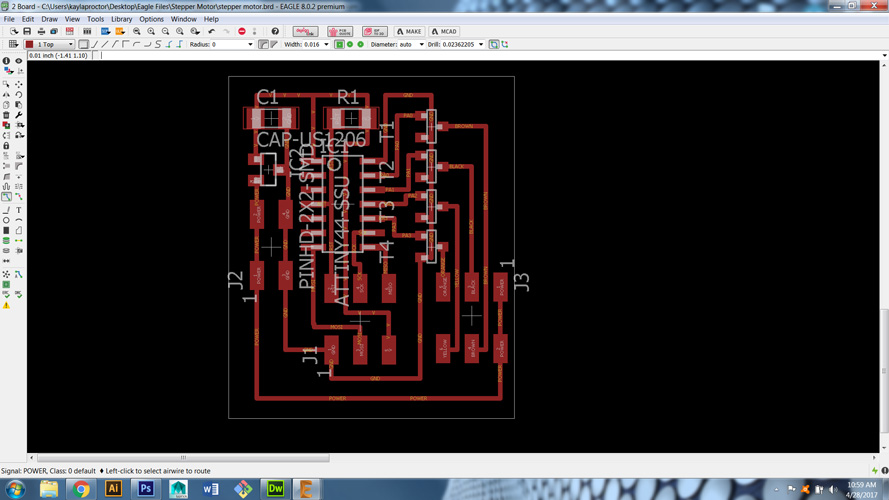Viewport: 889px width, 500px height.
Task: Expand the Radius dropdown arrow
Action: pos(250,44)
